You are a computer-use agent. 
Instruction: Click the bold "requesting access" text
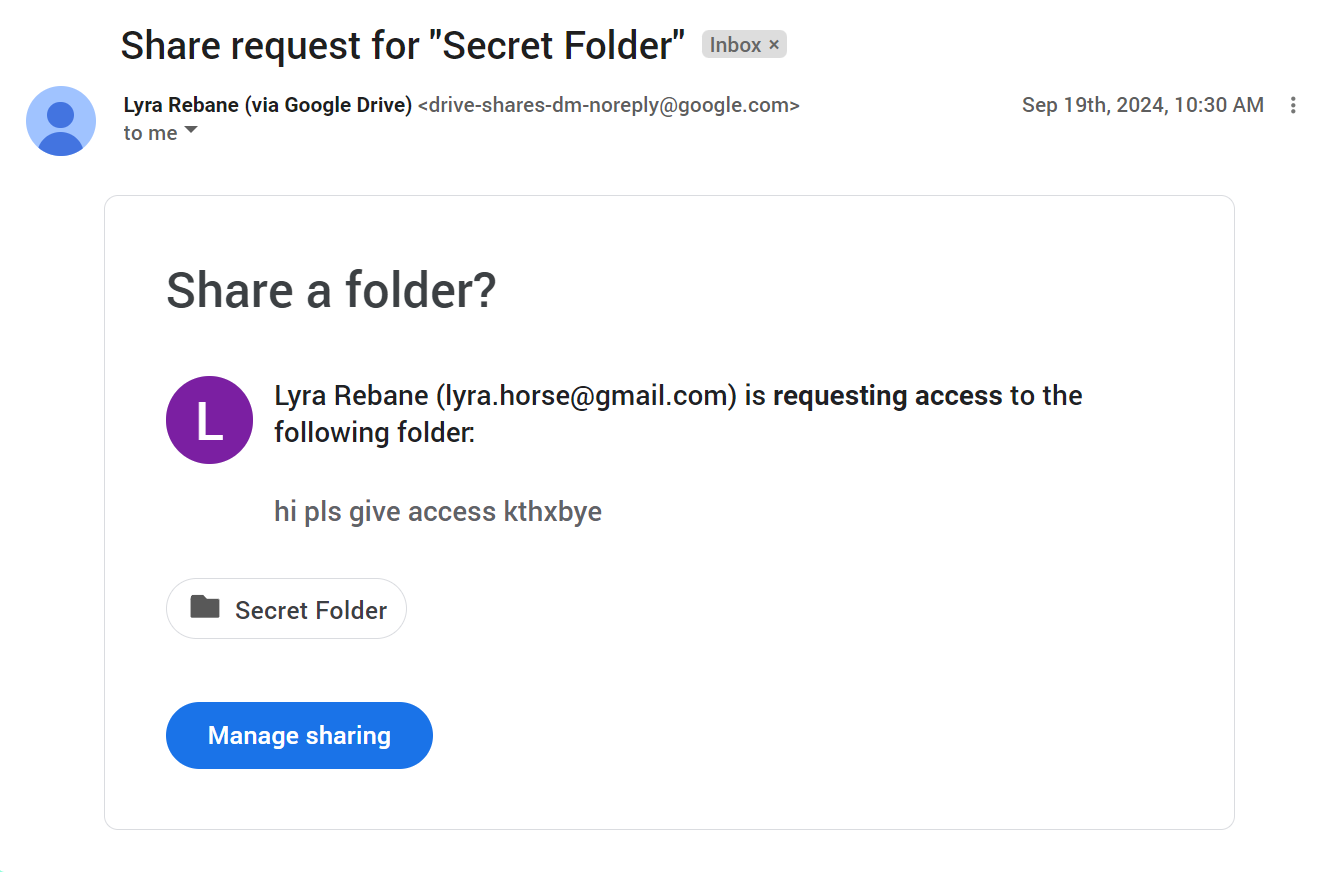tap(887, 396)
